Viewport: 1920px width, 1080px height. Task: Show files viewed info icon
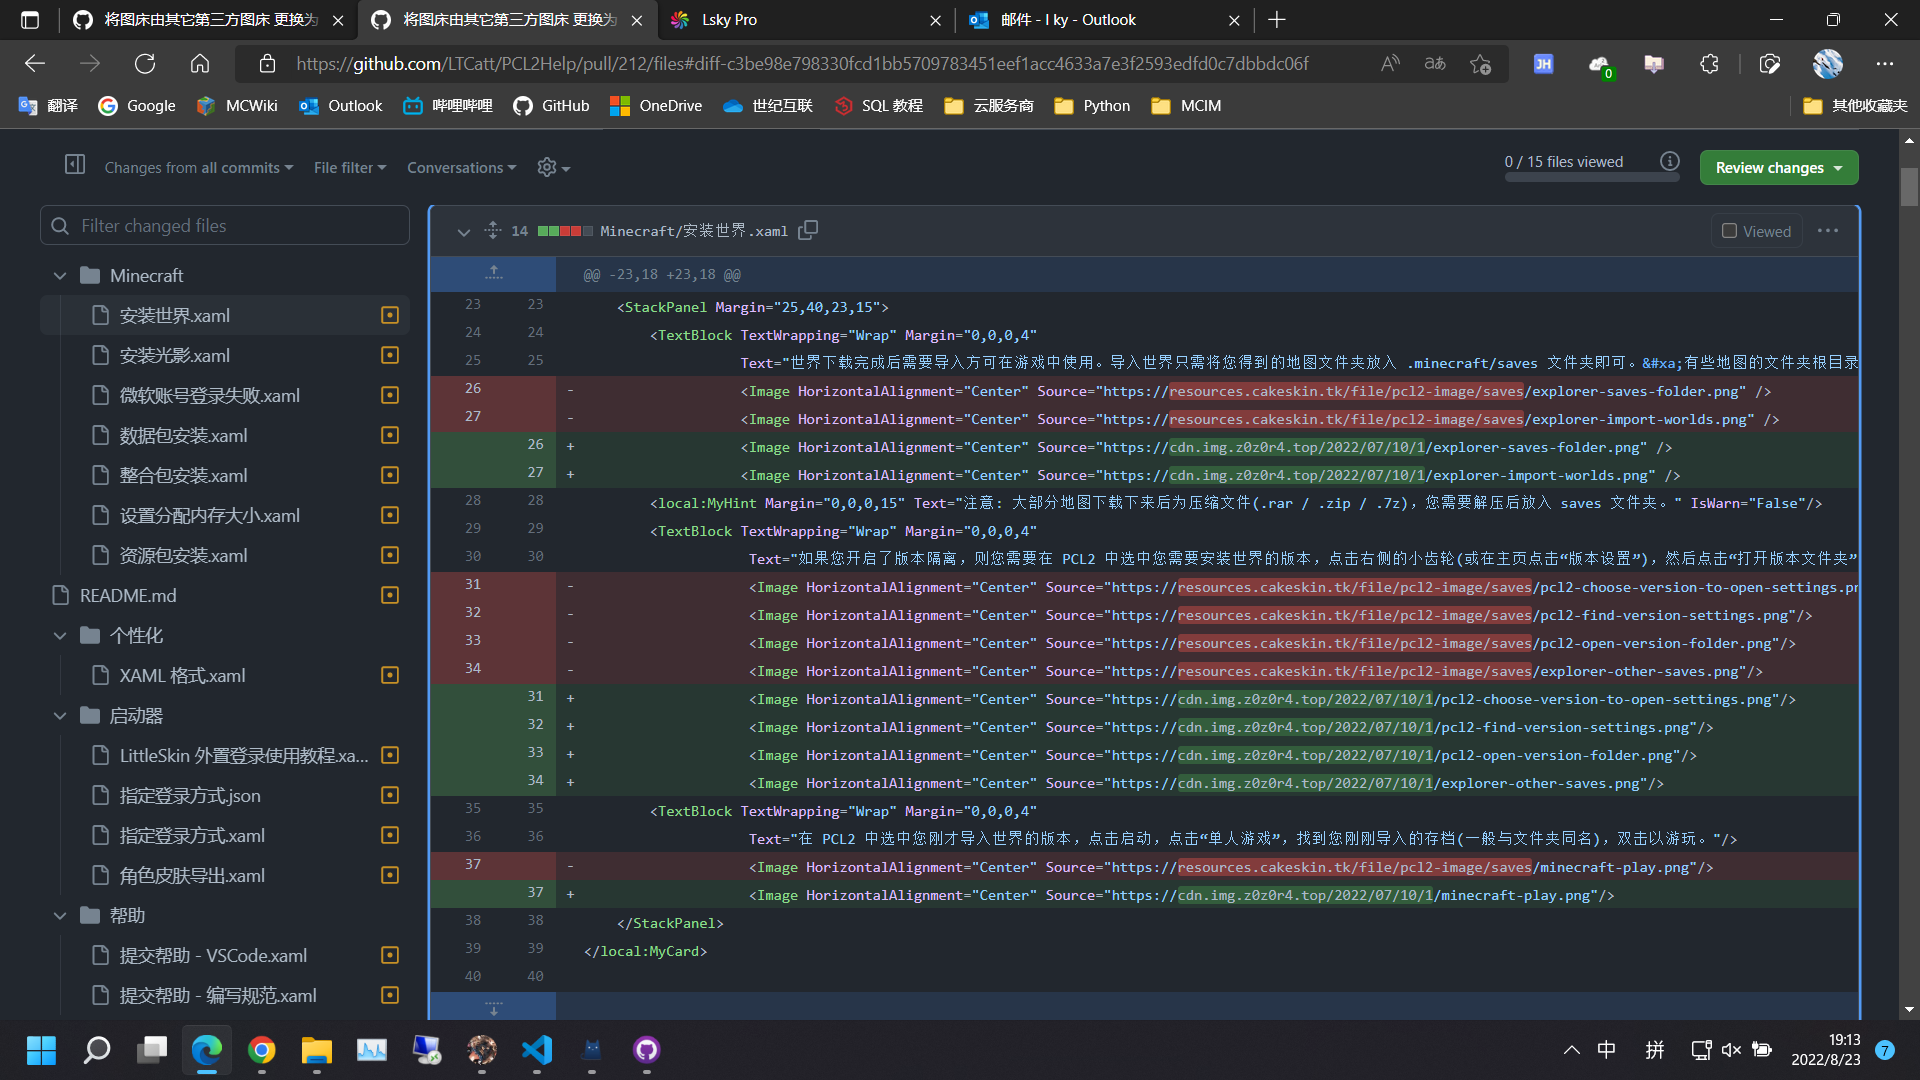[1669, 162]
